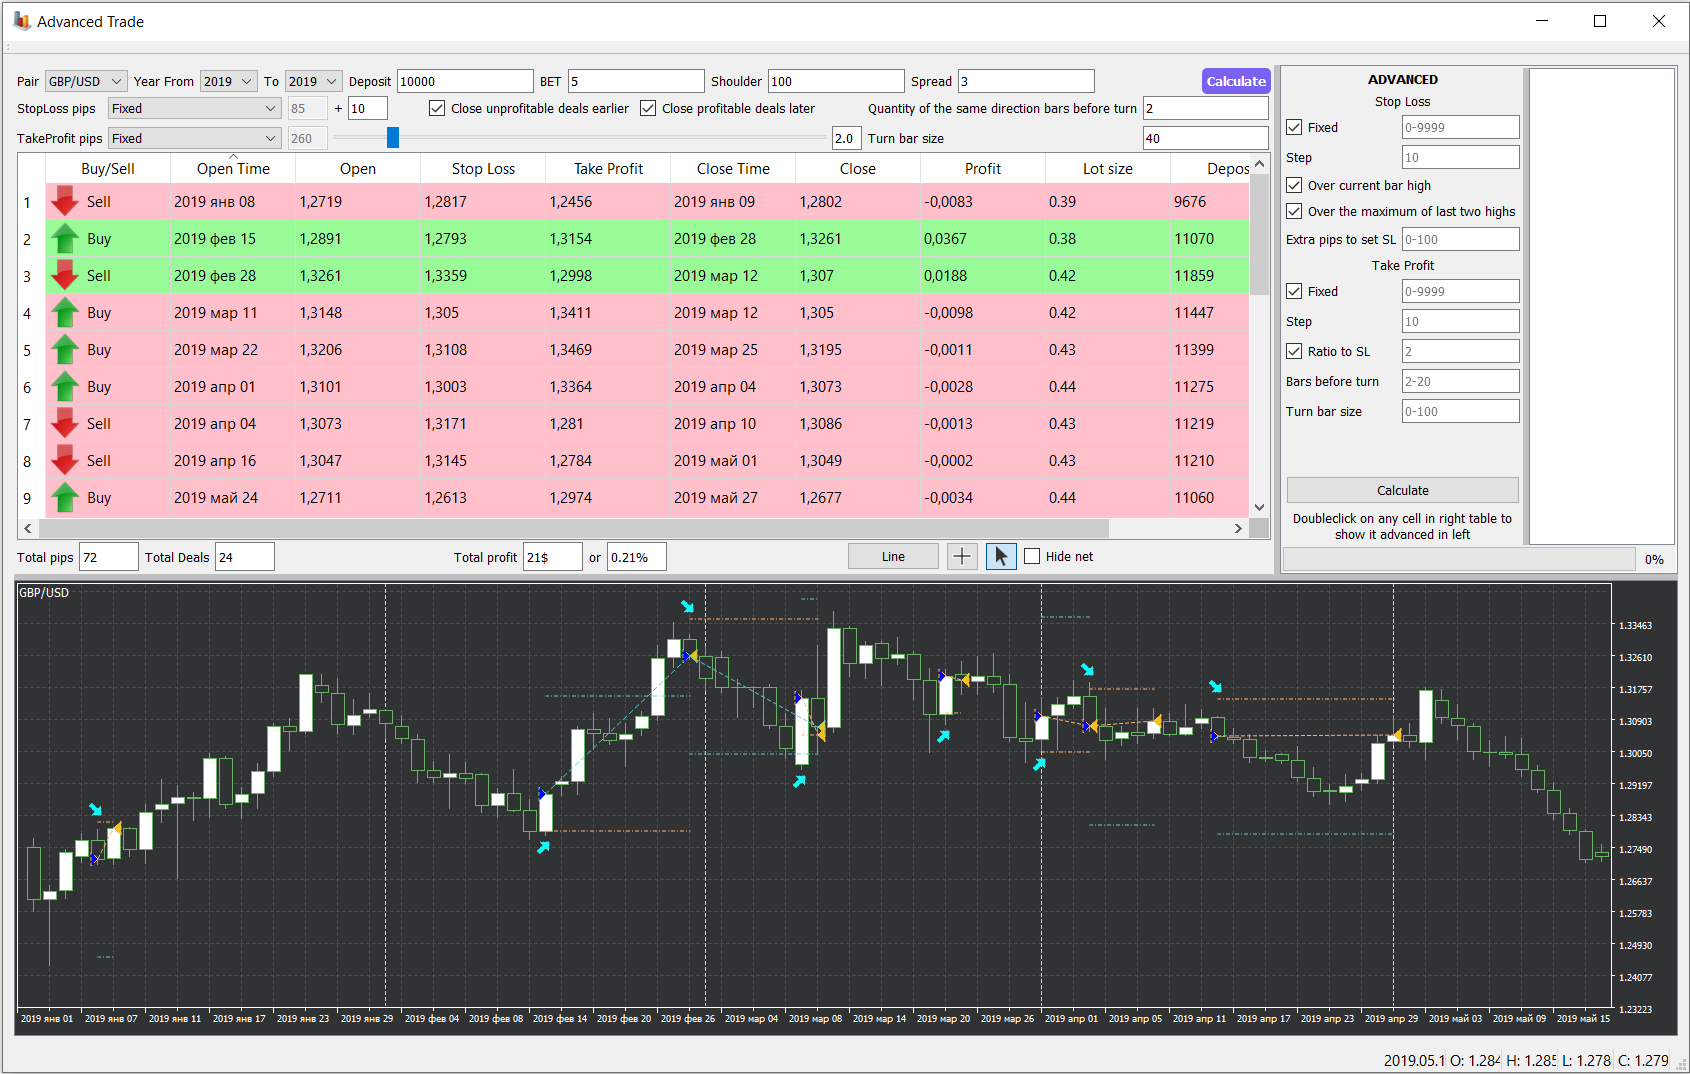Image resolution: width=1690 pixels, height=1074 pixels.
Task: Click the purple Calculate button
Action: click(1236, 81)
